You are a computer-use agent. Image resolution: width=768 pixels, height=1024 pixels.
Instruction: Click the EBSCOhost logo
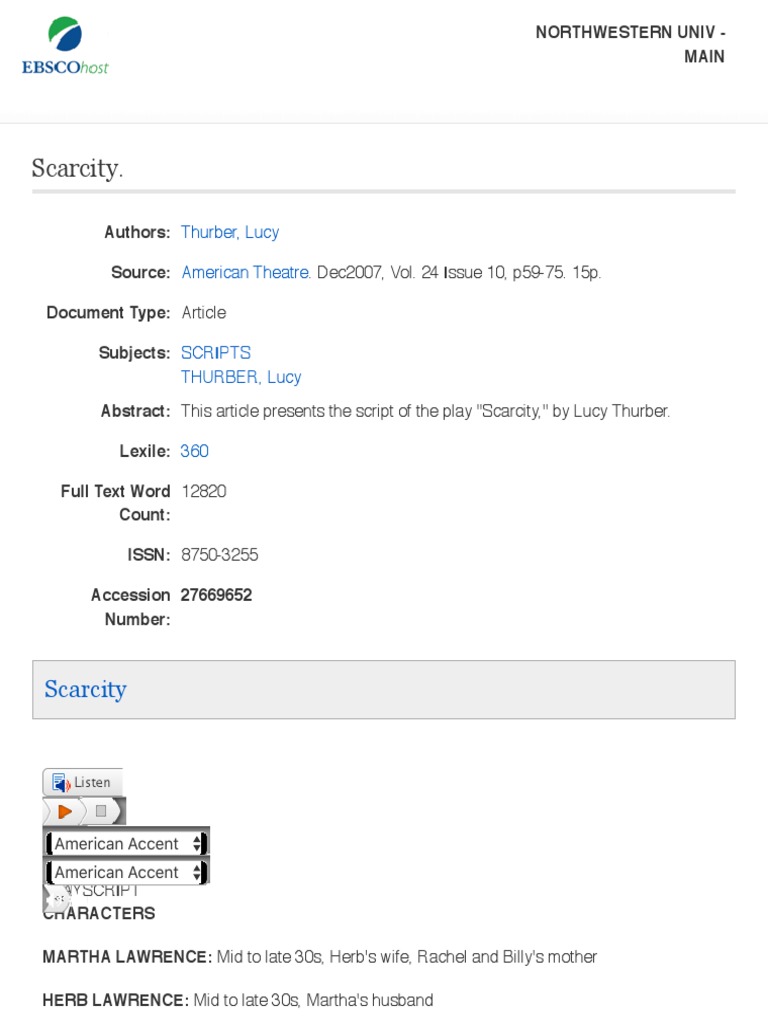point(65,46)
